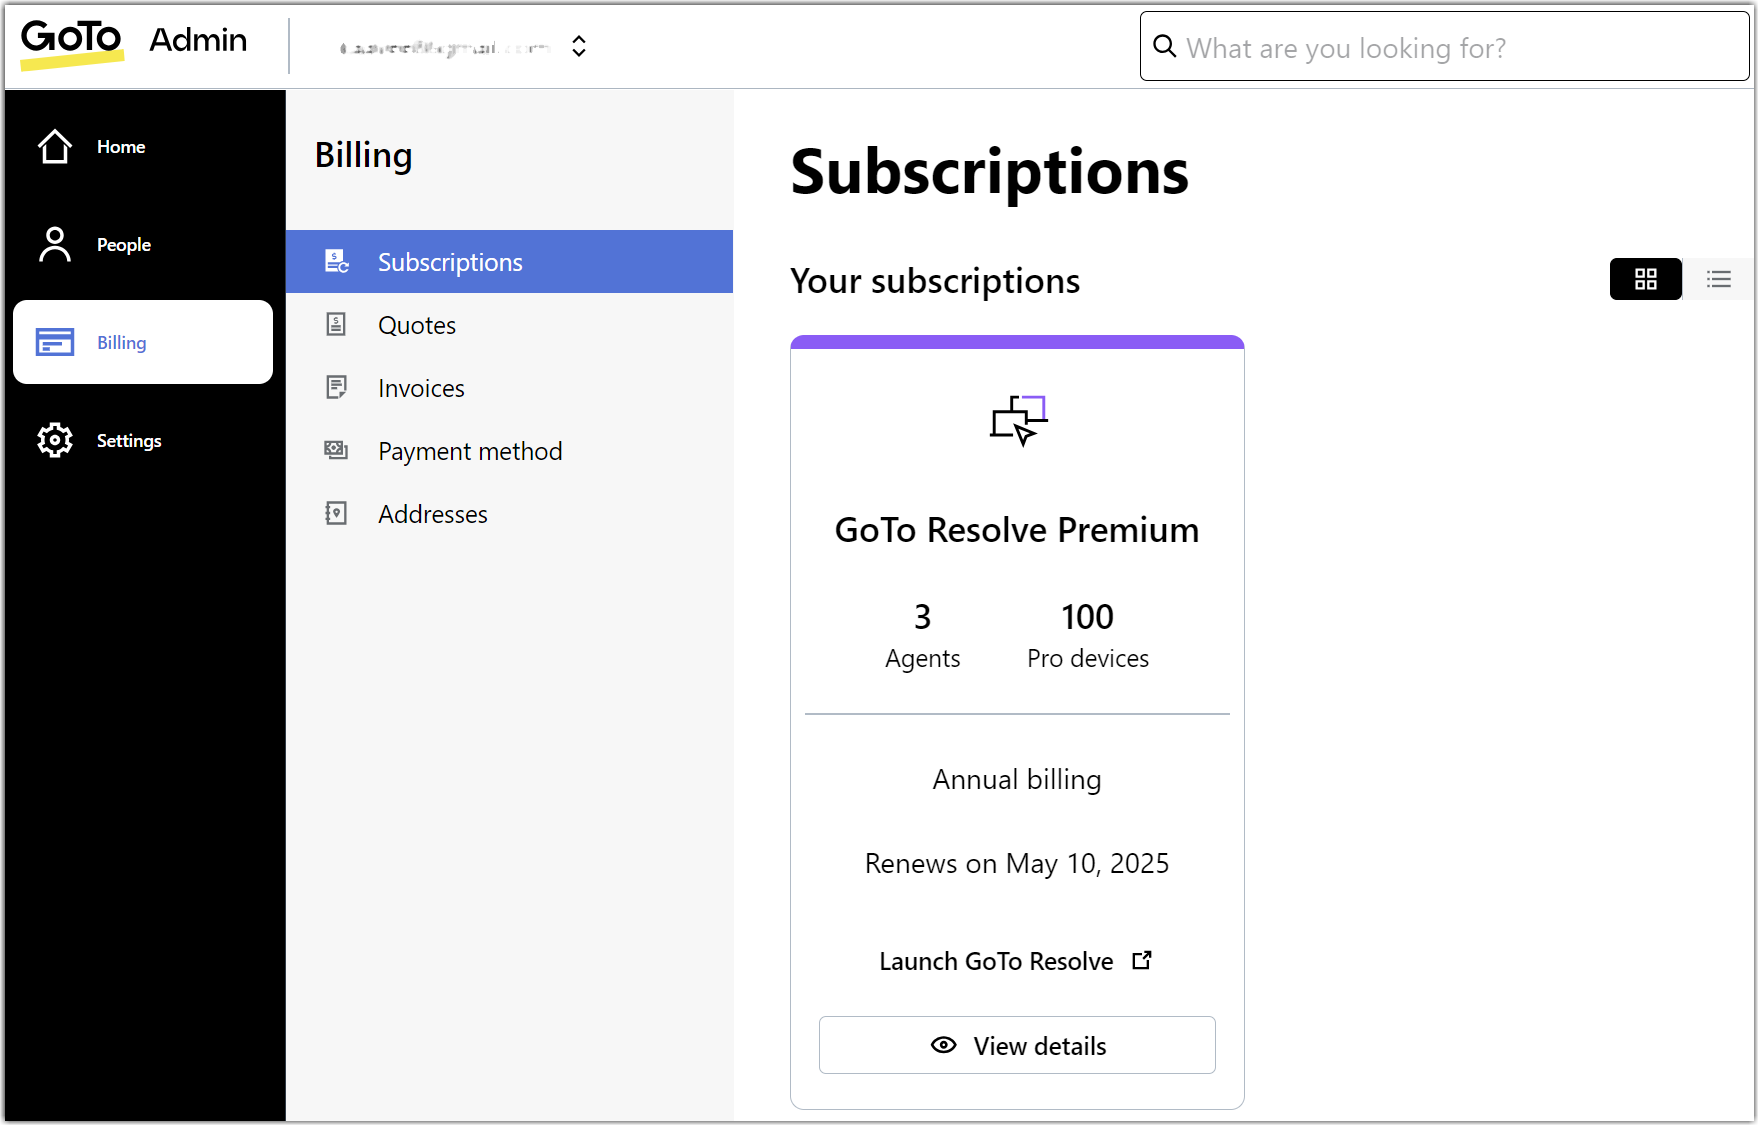Select the Invoices document icon
This screenshot has width=1759, height=1126.
[x=336, y=387]
